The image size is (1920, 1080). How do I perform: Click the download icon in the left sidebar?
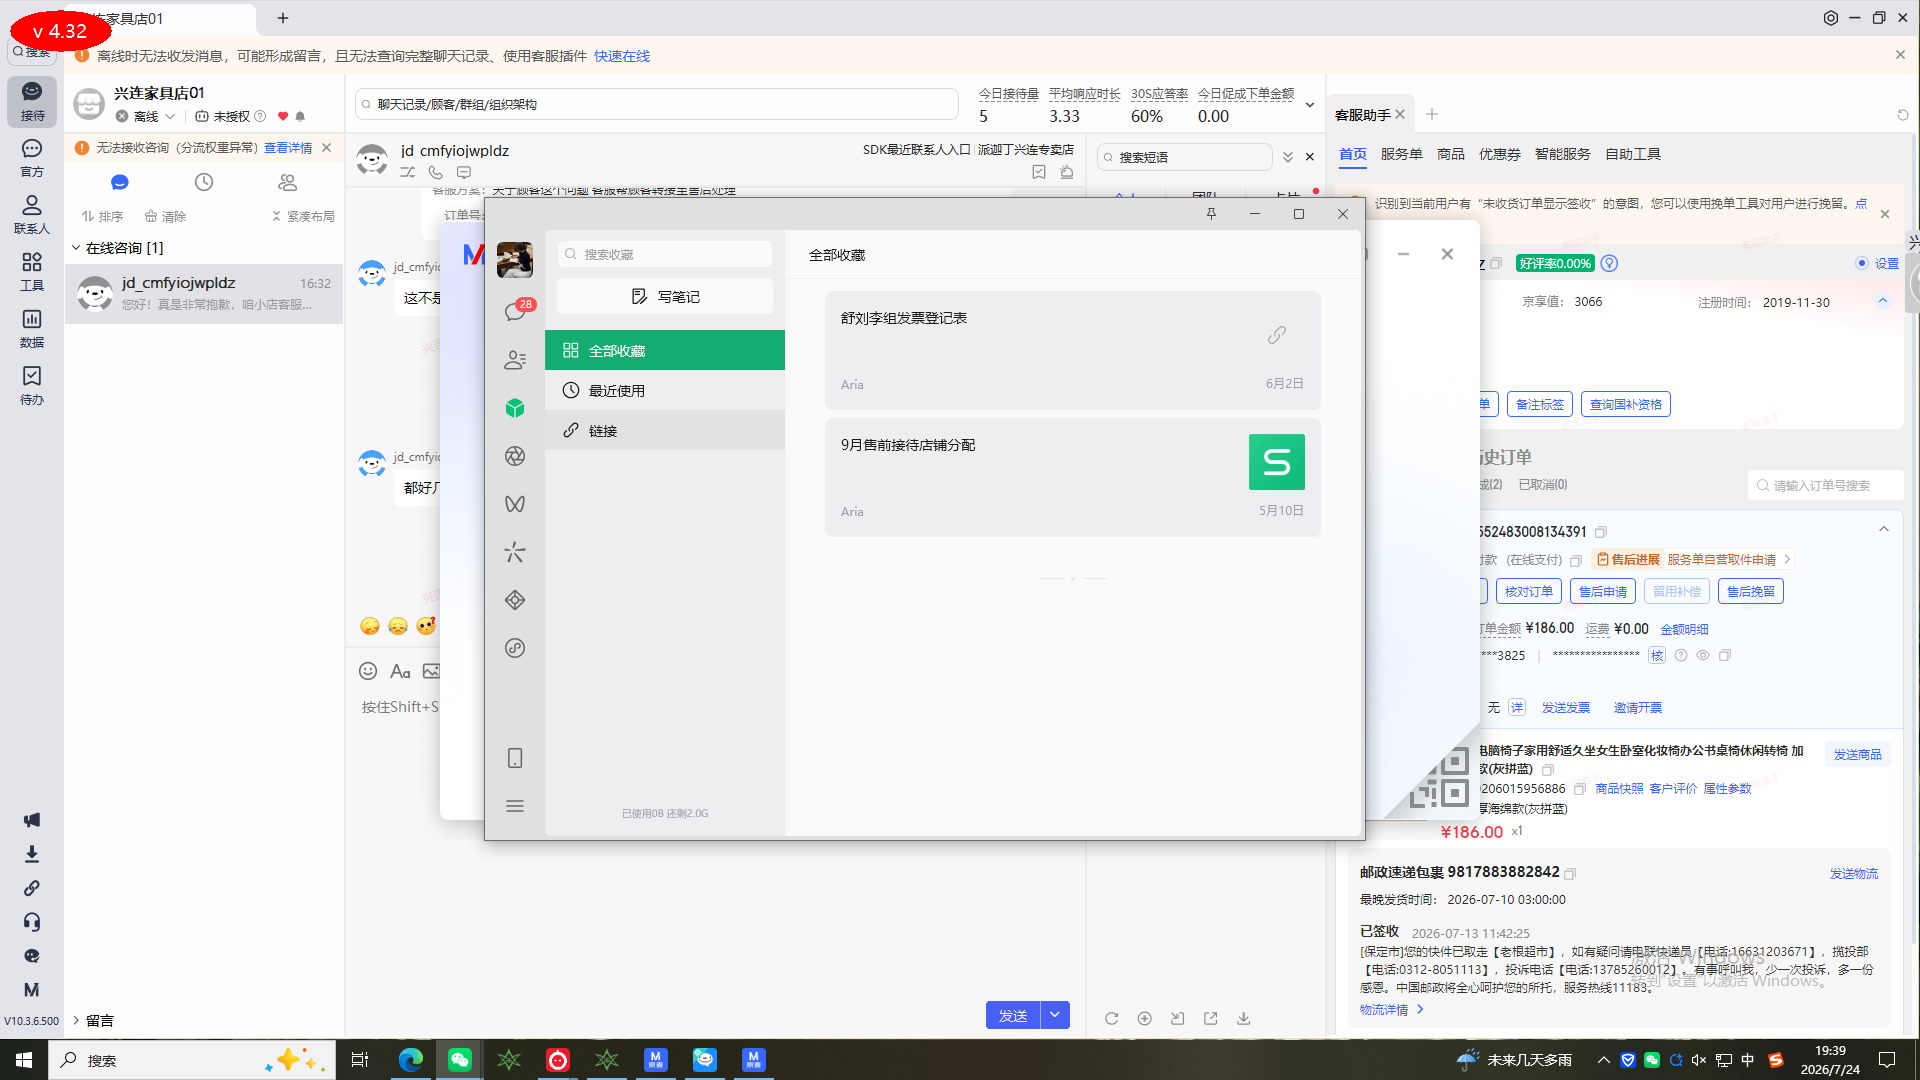32,854
